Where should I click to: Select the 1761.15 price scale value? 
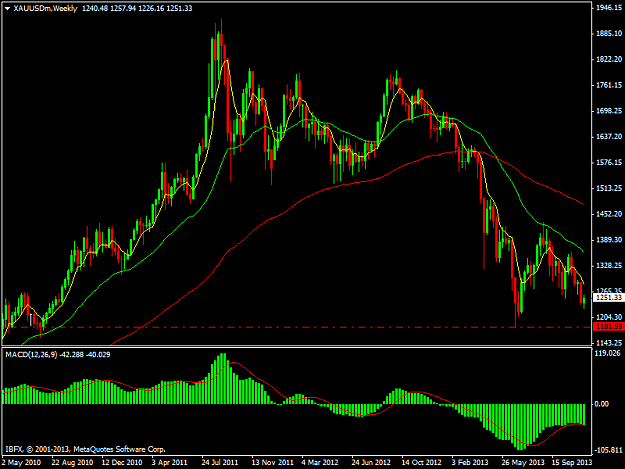609,85
